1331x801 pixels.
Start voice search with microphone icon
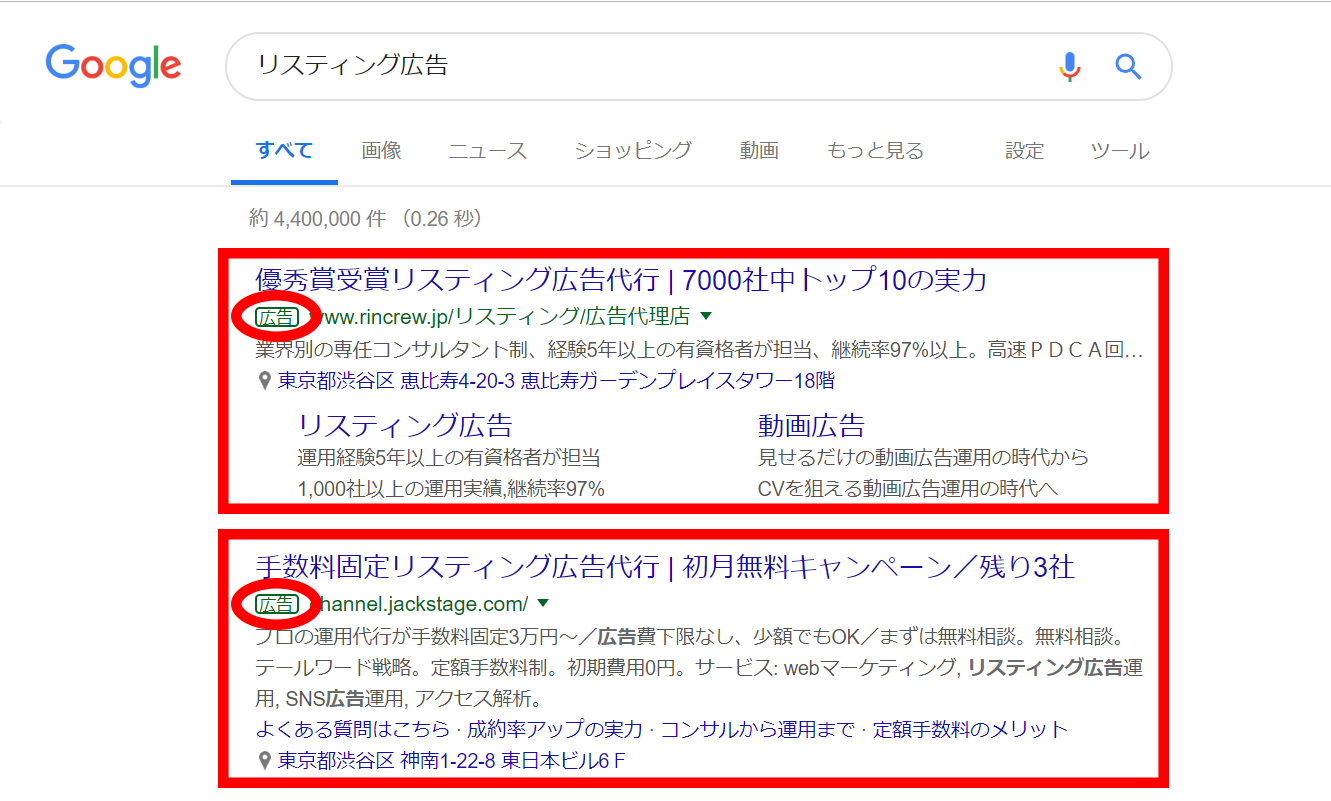pos(1069,67)
